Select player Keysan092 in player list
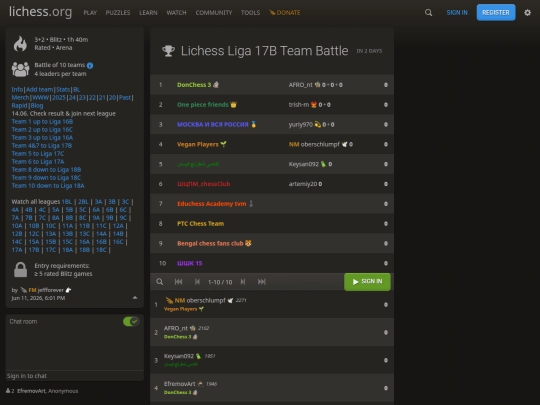The height and width of the screenshot is (405, 540). click(x=272, y=360)
